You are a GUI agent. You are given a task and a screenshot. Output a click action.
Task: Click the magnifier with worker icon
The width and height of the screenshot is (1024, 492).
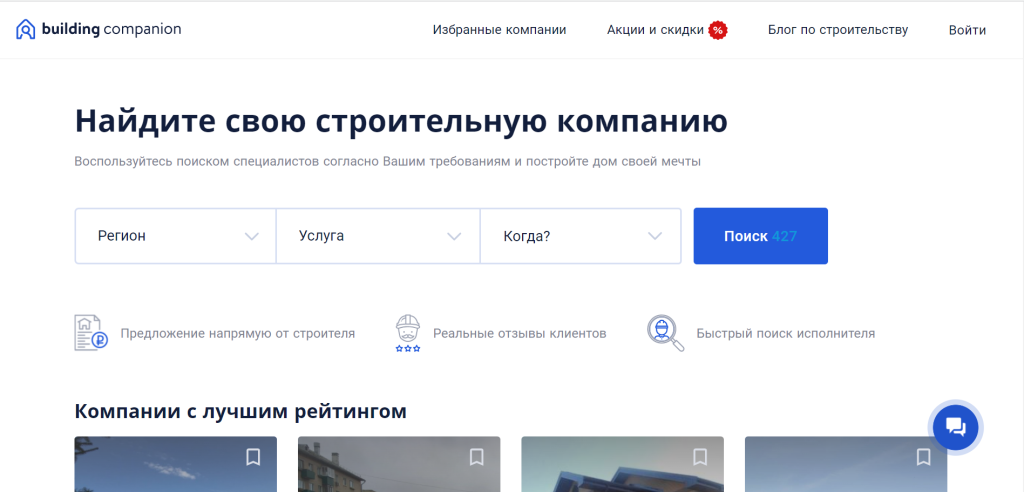(x=665, y=333)
